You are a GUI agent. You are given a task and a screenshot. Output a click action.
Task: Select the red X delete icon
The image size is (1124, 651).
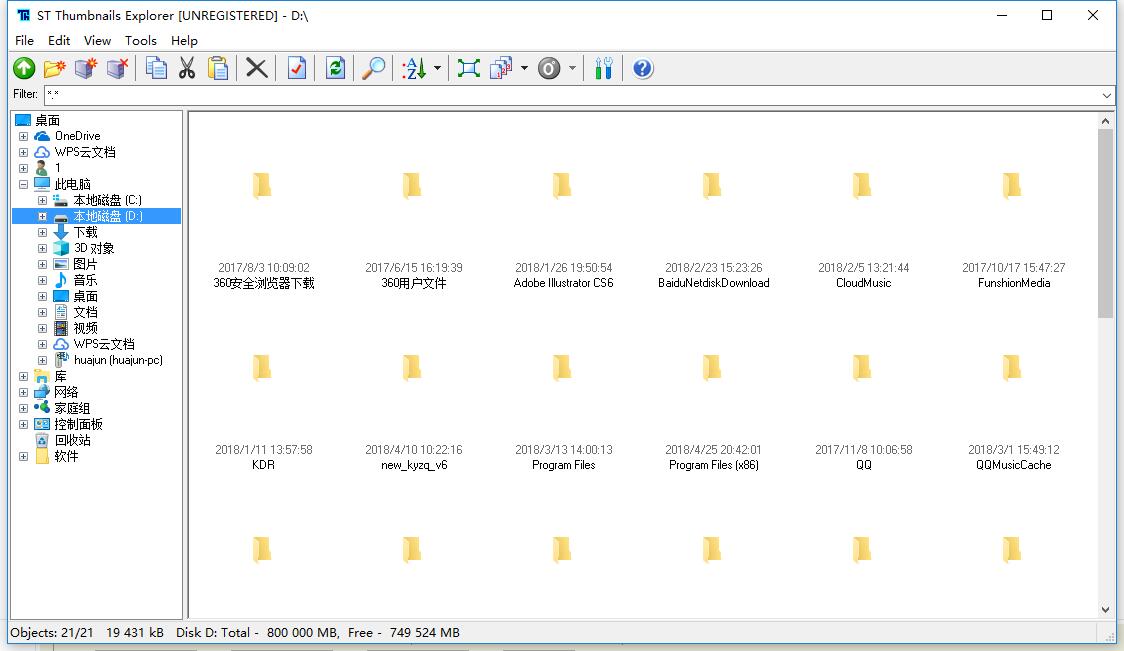(x=255, y=68)
